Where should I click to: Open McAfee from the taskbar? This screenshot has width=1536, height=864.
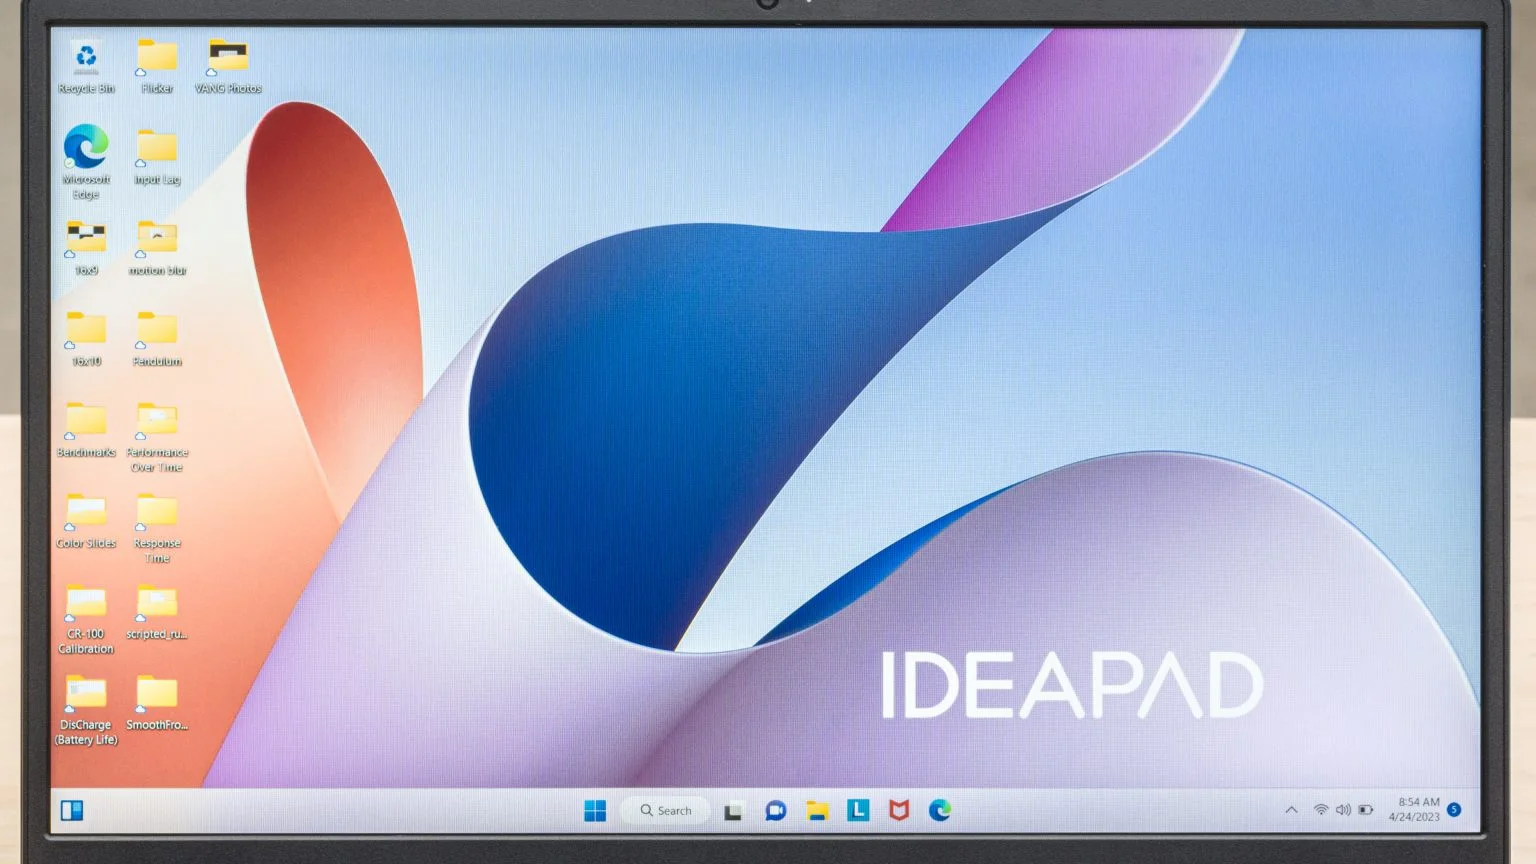[899, 810]
